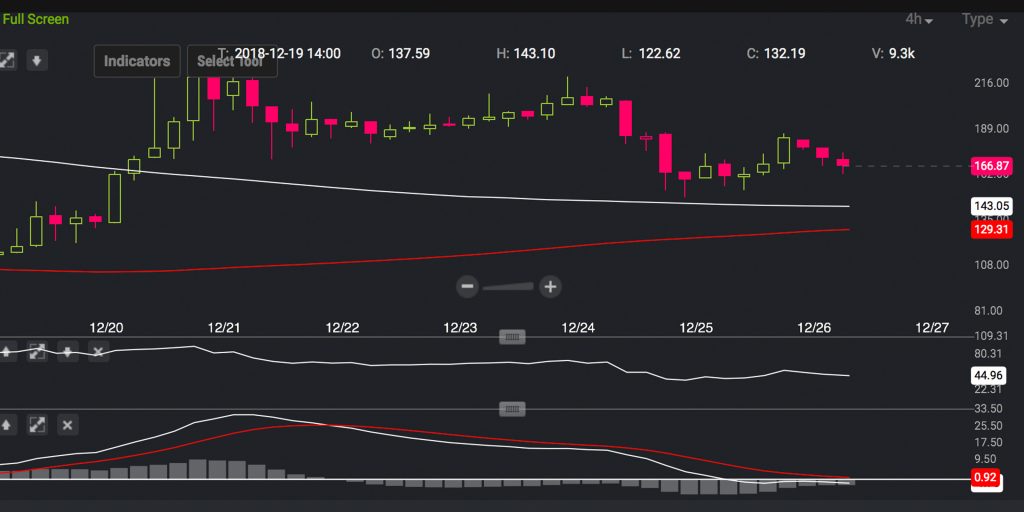Remove the MACD indicator pane

68,425
